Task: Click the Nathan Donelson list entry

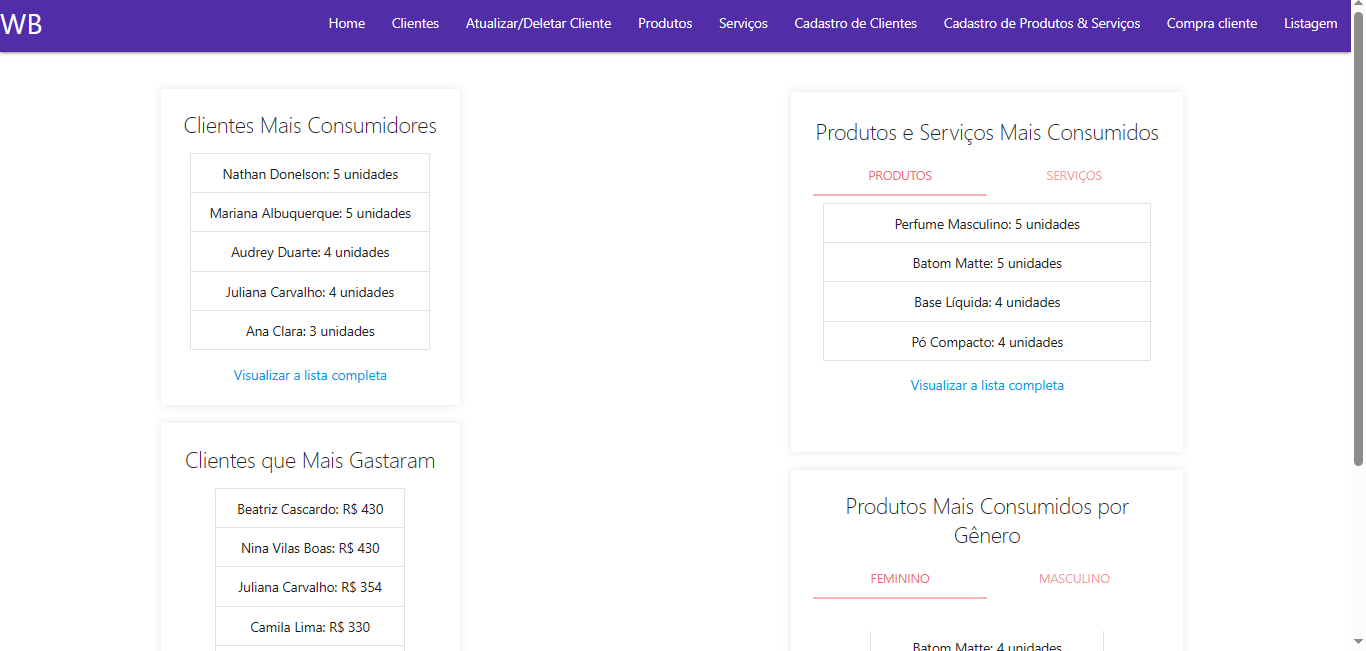Action: click(x=310, y=174)
